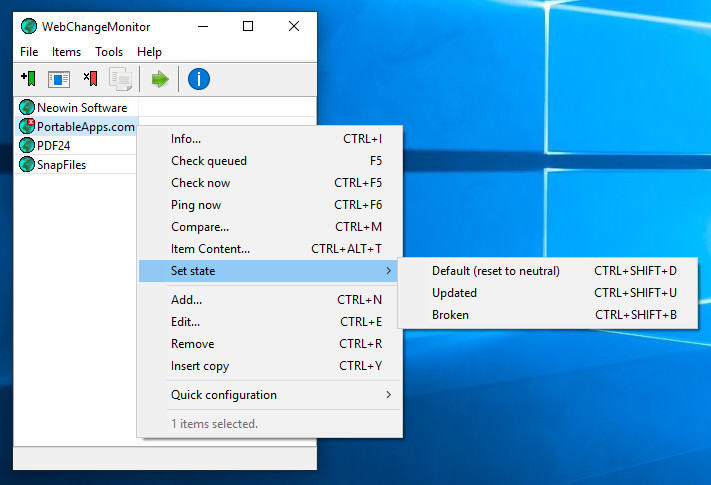Click the globe icon beside Neowin Software

pyautogui.click(x=27, y=108)
